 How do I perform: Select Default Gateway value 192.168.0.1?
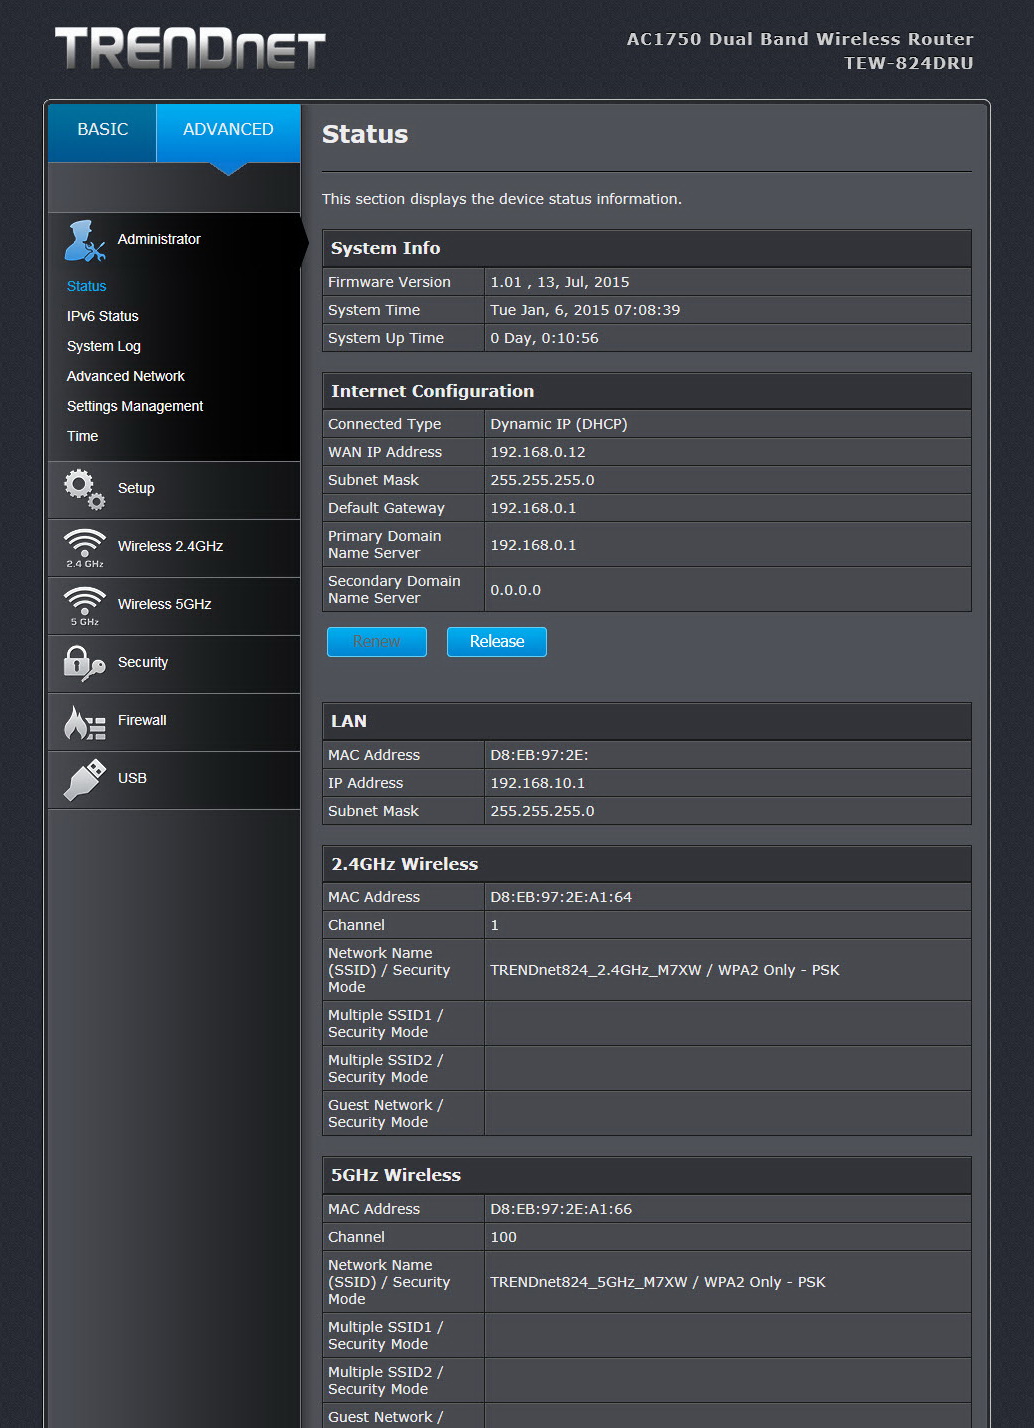533,508
